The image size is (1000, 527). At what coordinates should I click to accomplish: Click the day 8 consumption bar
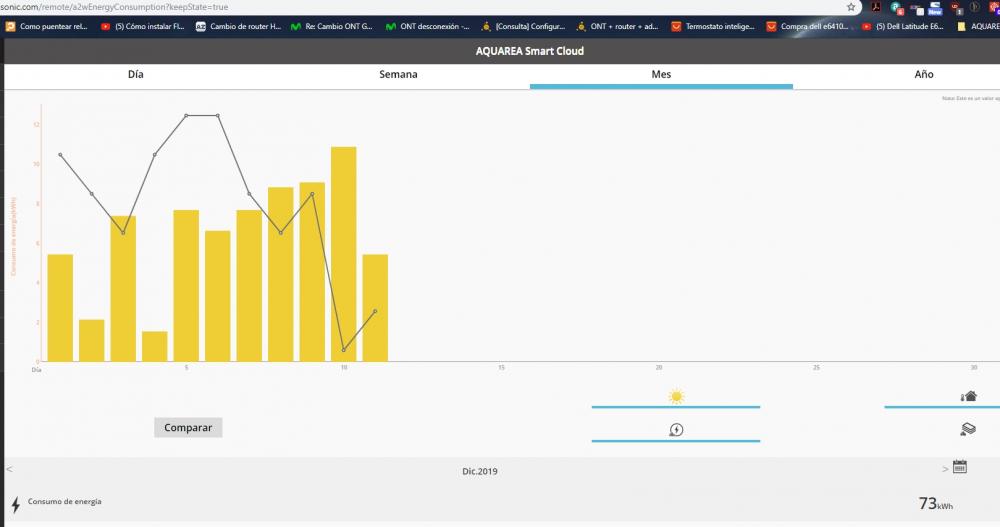281,274
